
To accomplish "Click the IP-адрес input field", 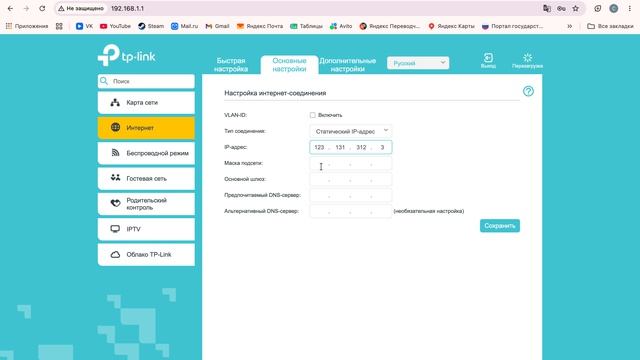I will tap(351, 147).
